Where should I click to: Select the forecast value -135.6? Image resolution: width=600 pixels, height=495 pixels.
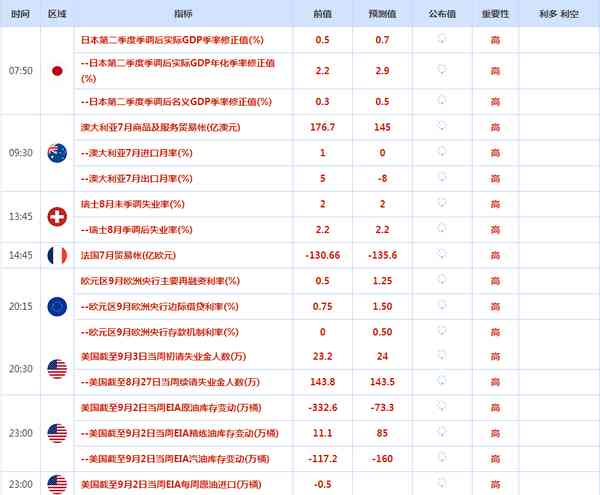pos(382,255)
